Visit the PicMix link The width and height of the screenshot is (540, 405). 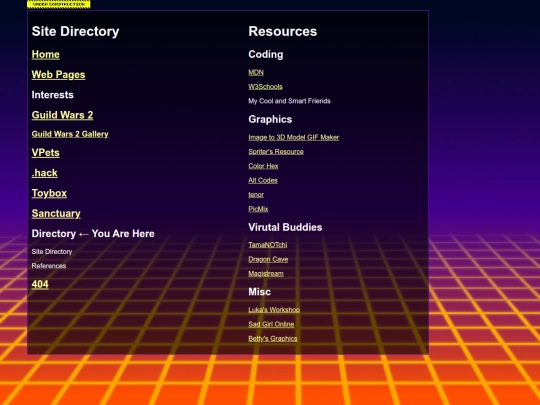tap(258, 209)
